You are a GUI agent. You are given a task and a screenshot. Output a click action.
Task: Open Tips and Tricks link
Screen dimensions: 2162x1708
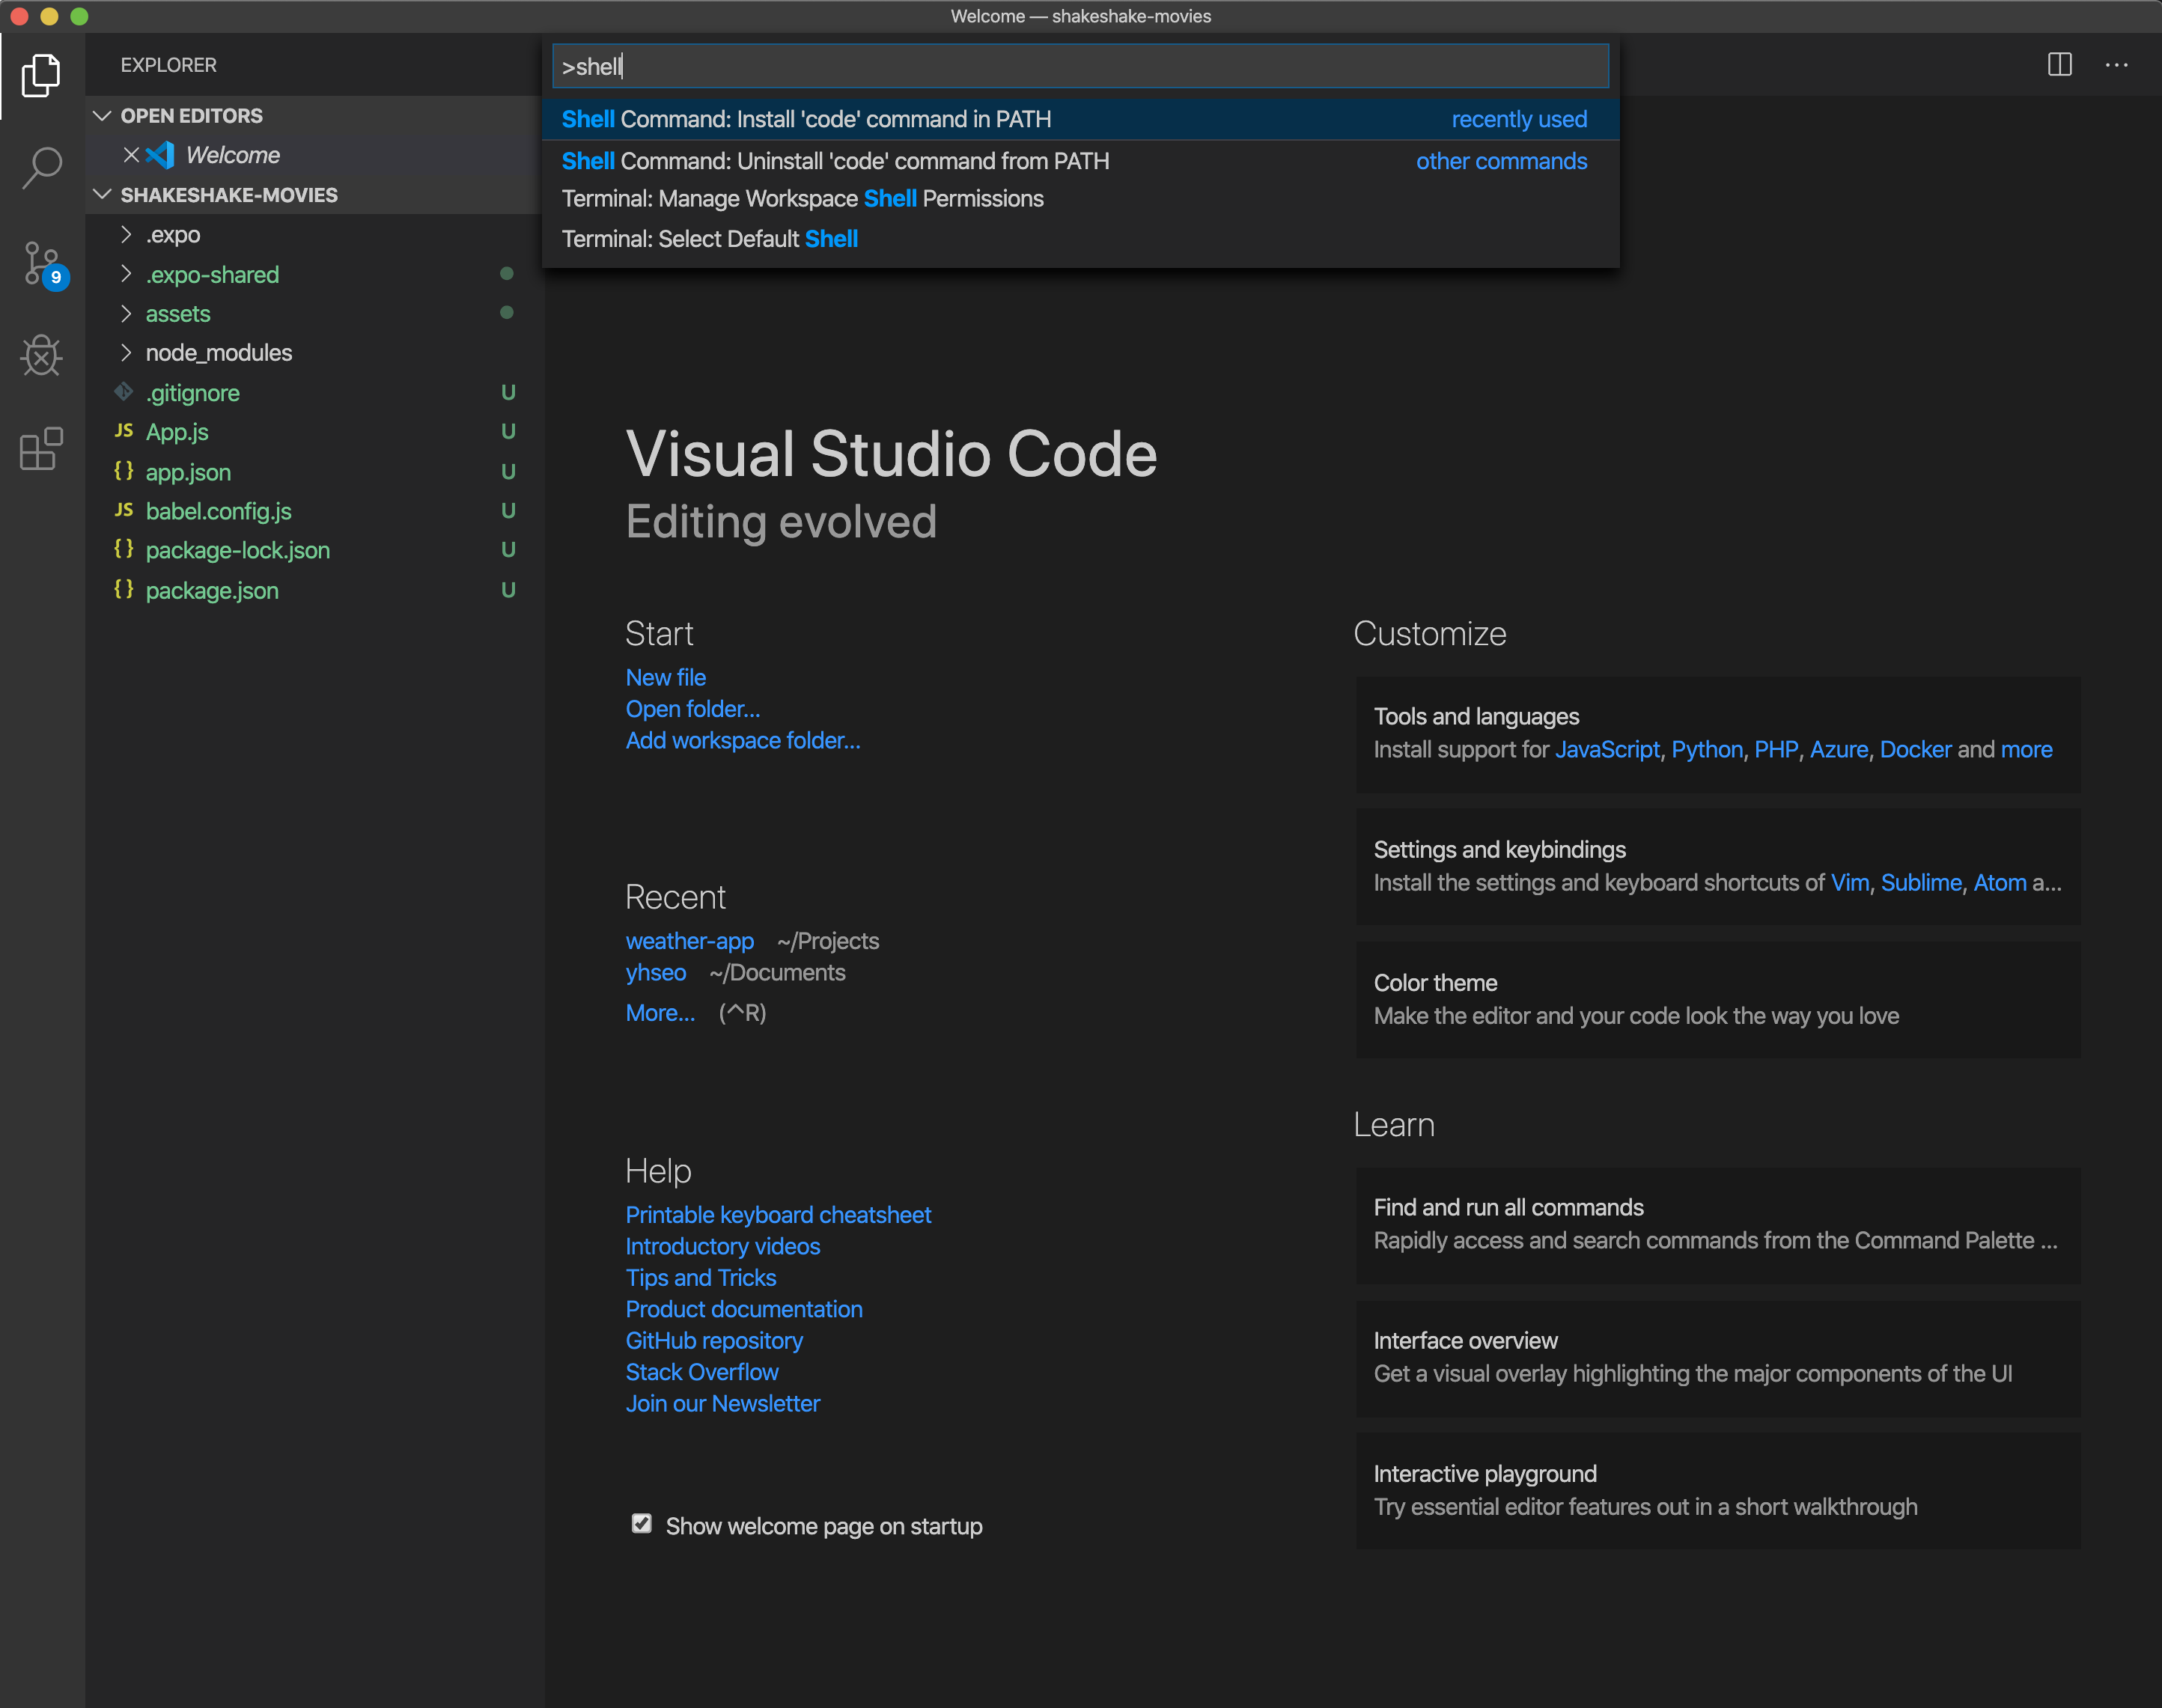pyautogui.click(x=701, y=1278)
